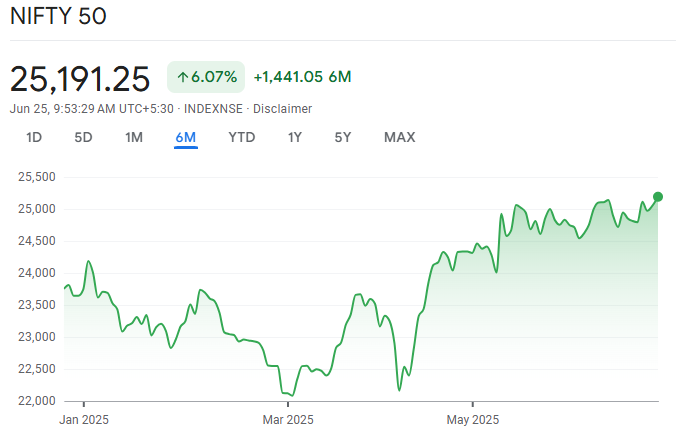This screenshot has width=676, height=430.
Task: Click the Mar 2025 axis label
Action: click(288, 418)
